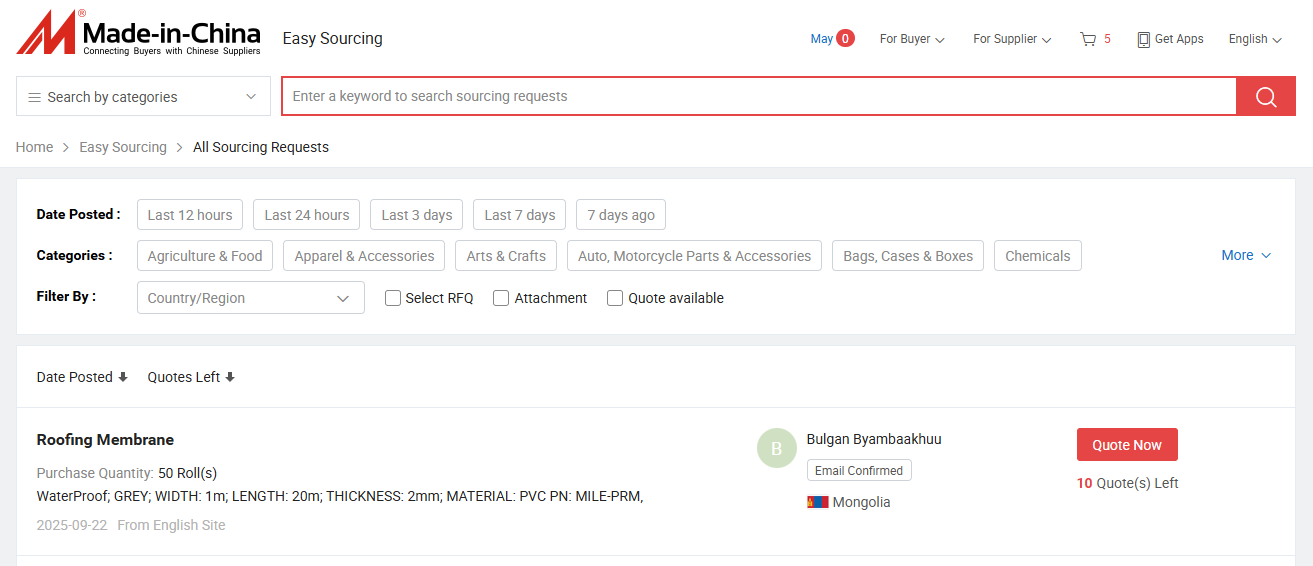The height and width of the screenshot is (566, 1313).
Task: Expand More categories
Action: tap(1245, 255)
